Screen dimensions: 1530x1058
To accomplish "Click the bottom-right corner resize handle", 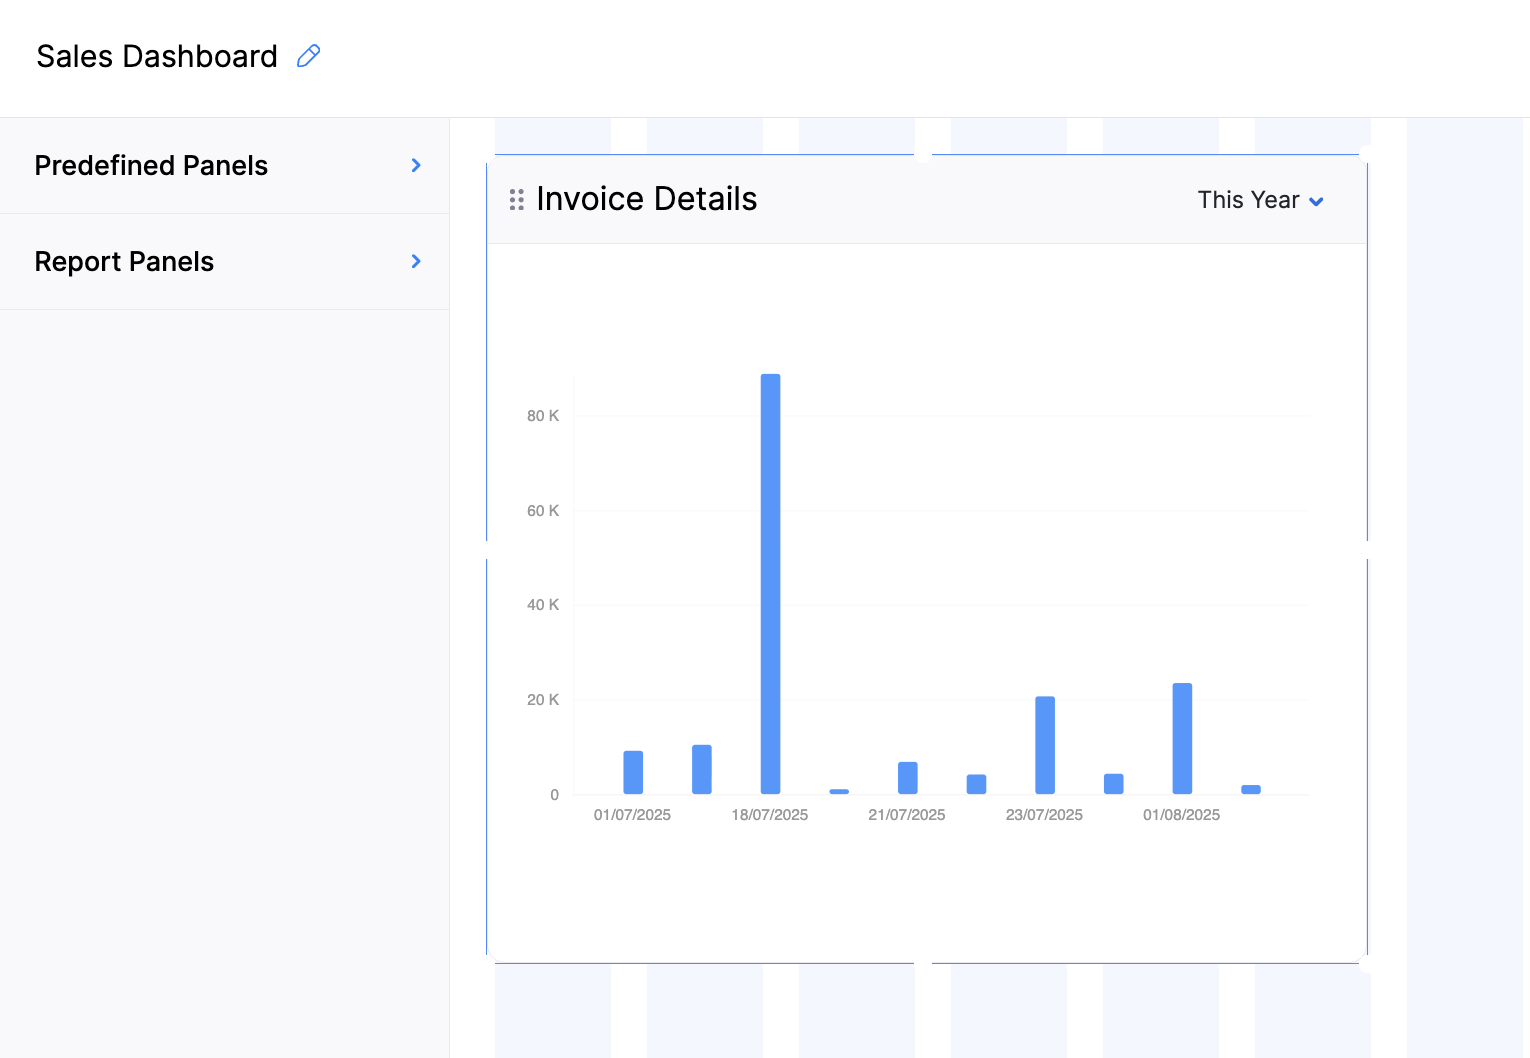I will (1365, 963).
